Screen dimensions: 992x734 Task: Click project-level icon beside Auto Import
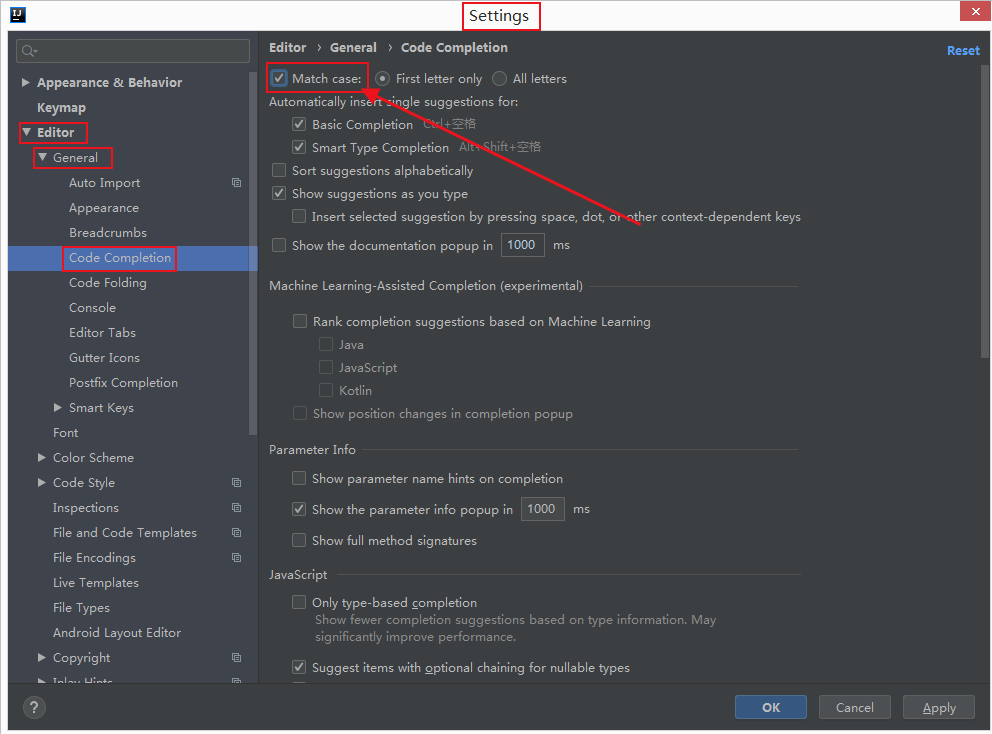click(237, 183)
